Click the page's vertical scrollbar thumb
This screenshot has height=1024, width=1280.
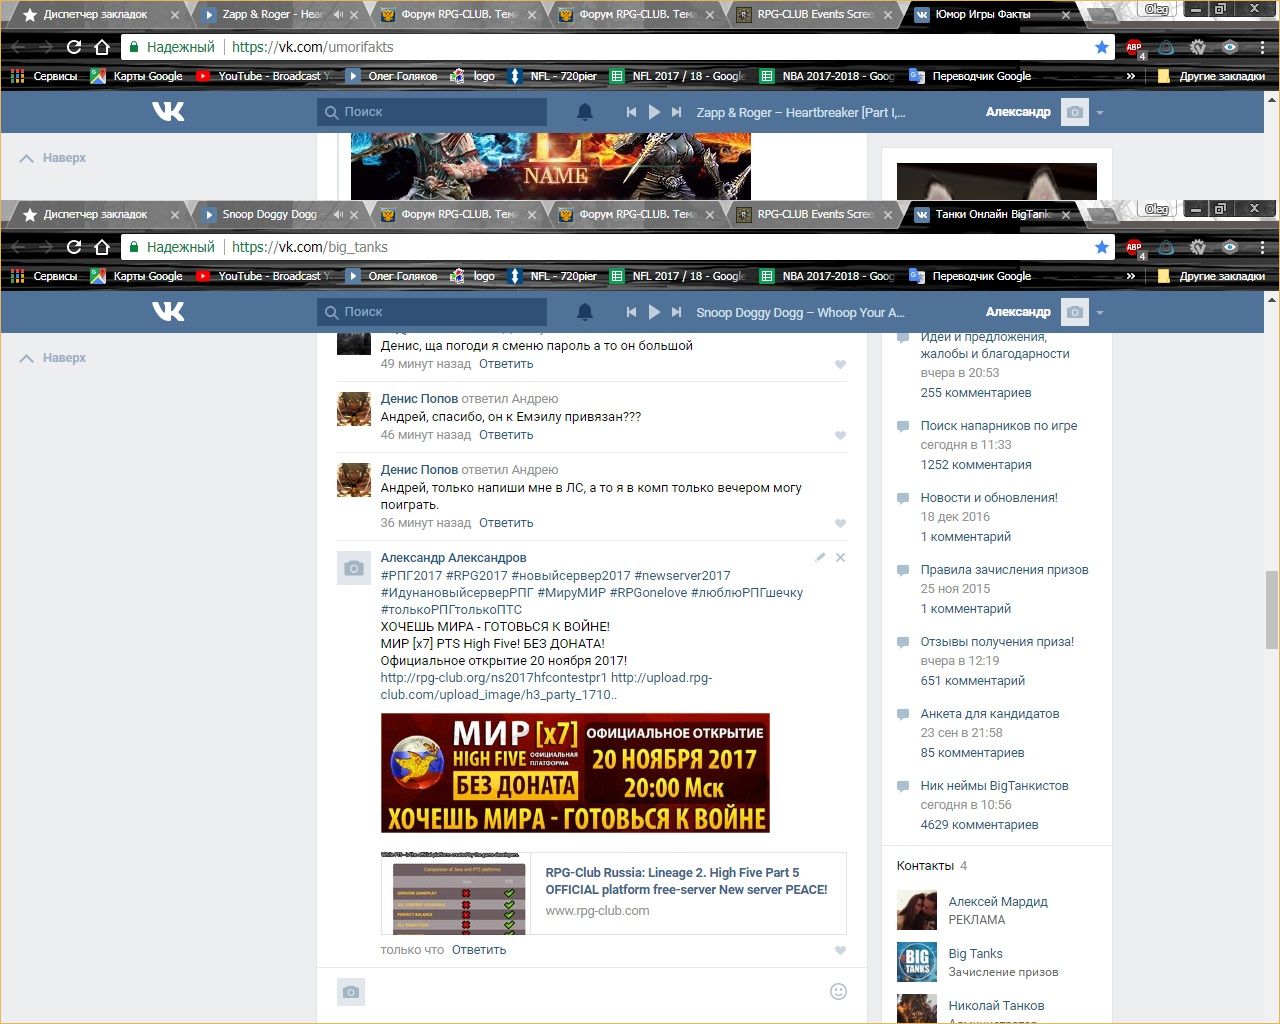1271,610
